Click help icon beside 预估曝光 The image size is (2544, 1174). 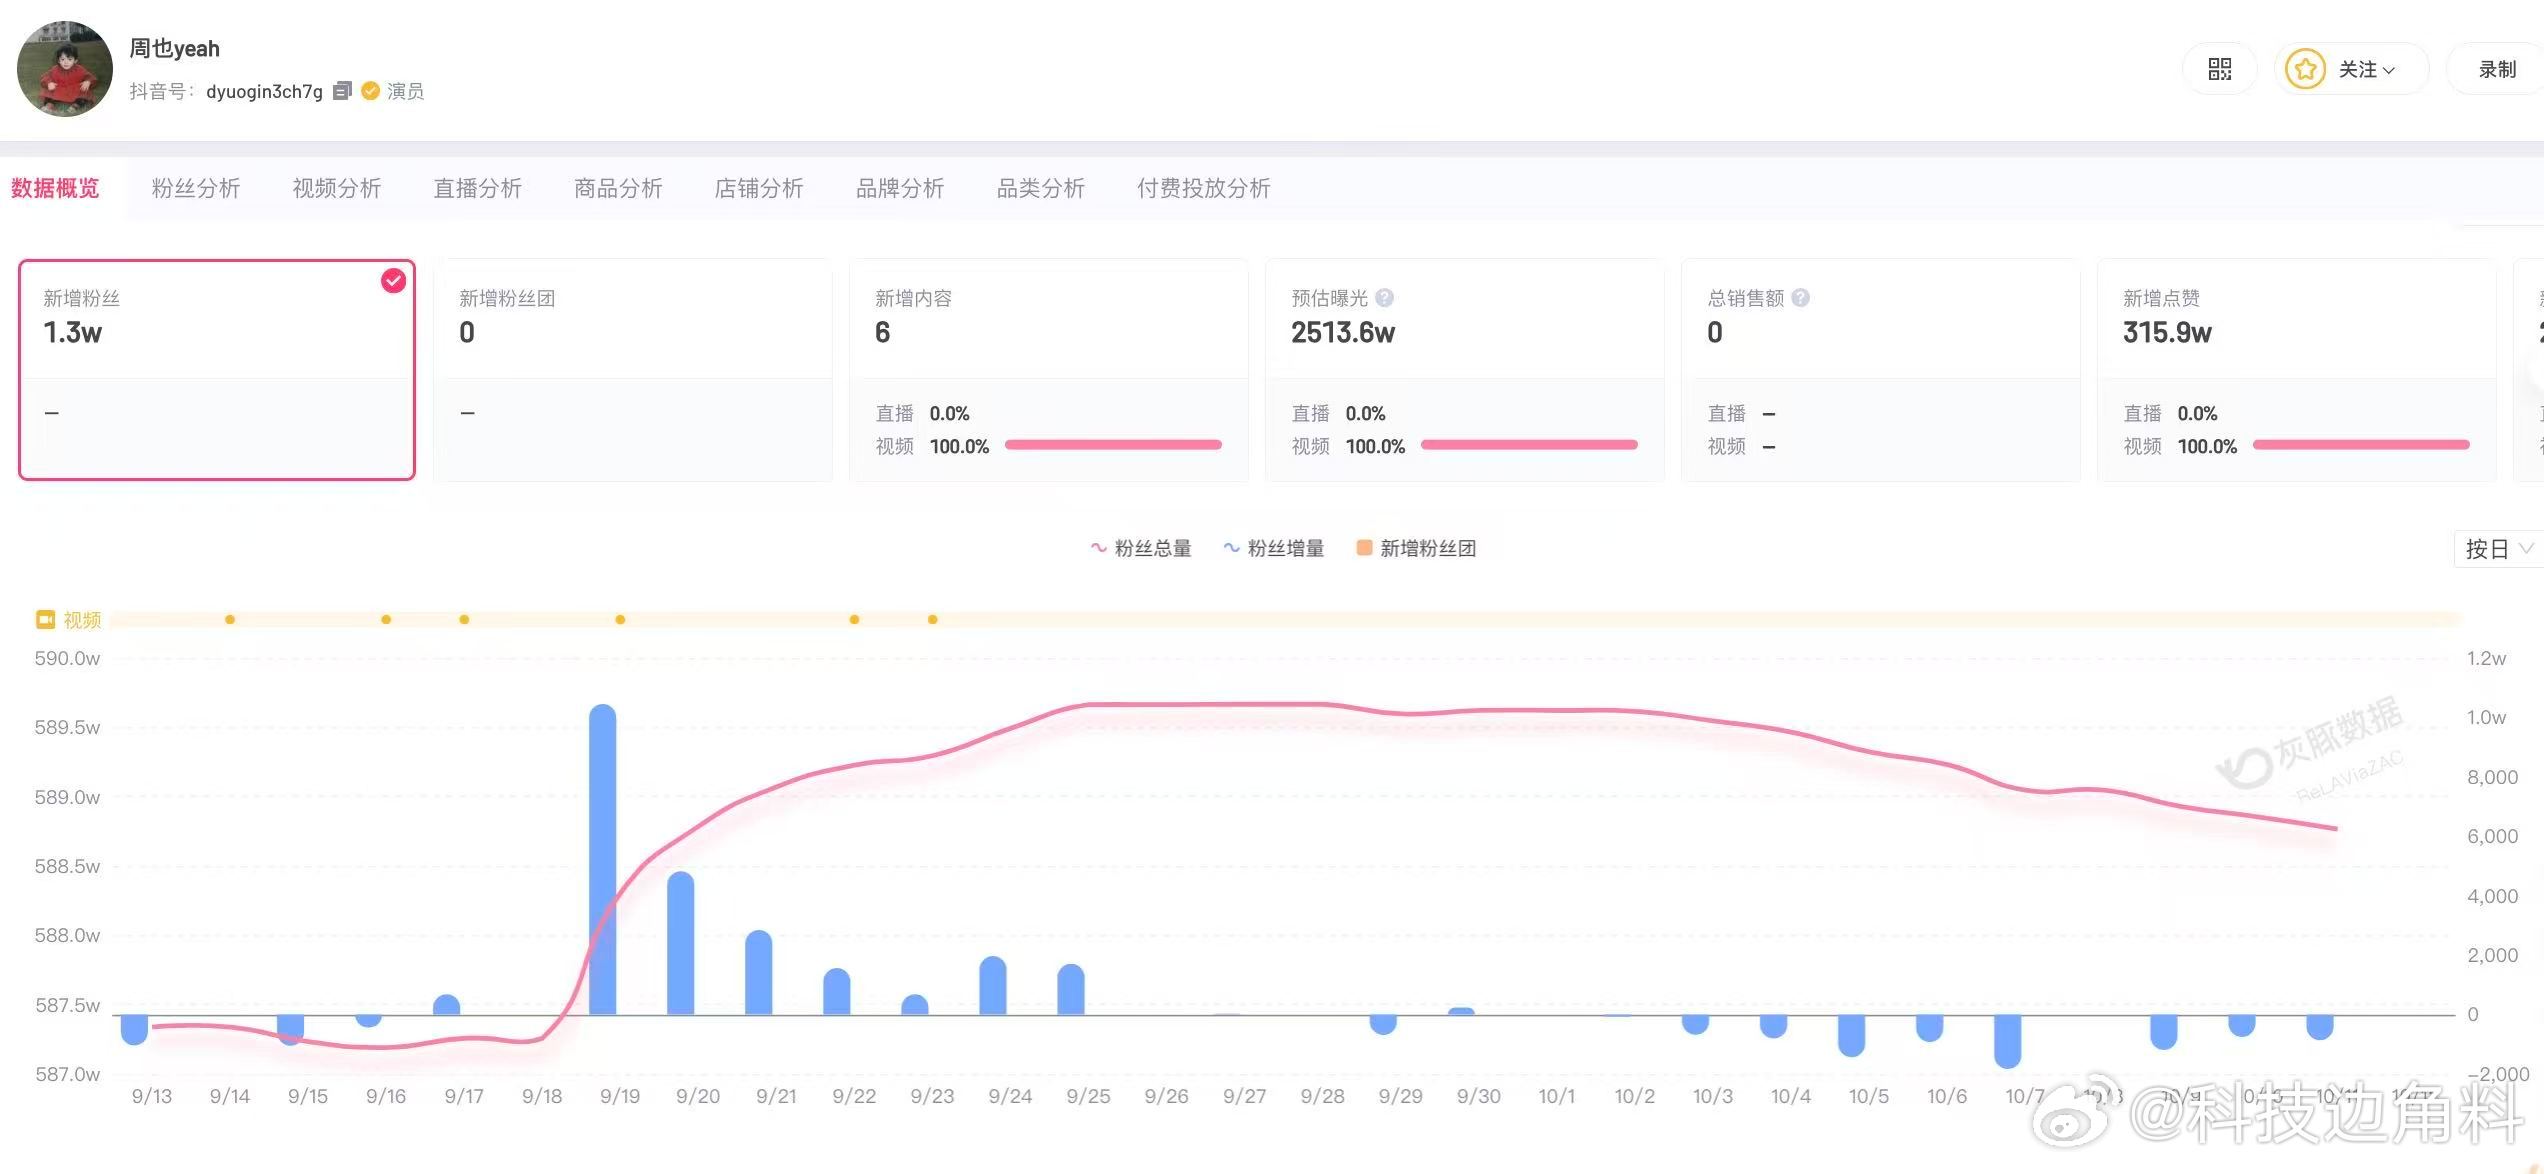(x=1385, y=298)
